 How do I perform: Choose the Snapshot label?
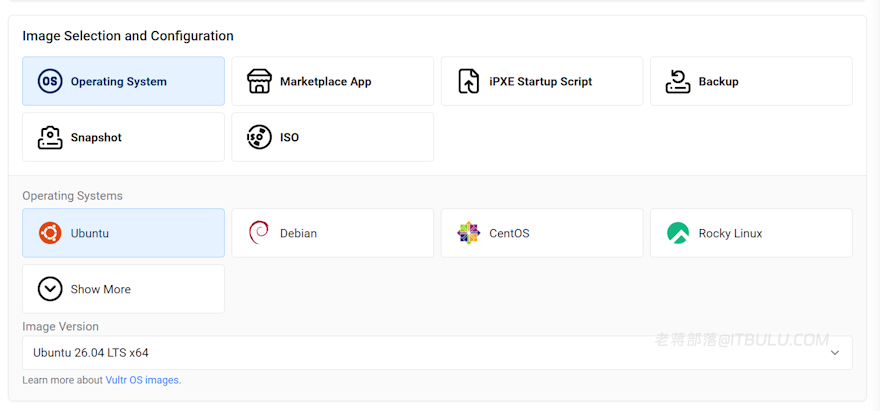[x=96, y=138]
